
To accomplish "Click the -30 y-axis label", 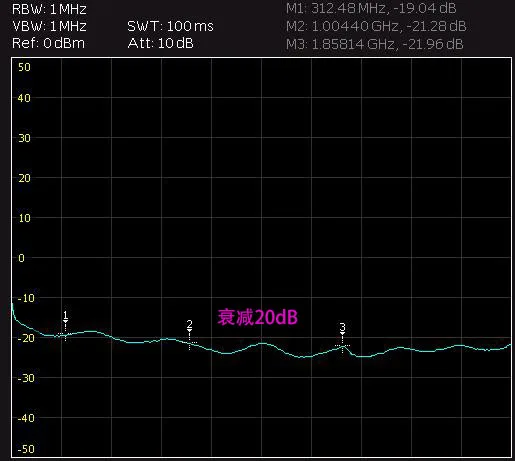I will tap(26, 378).
